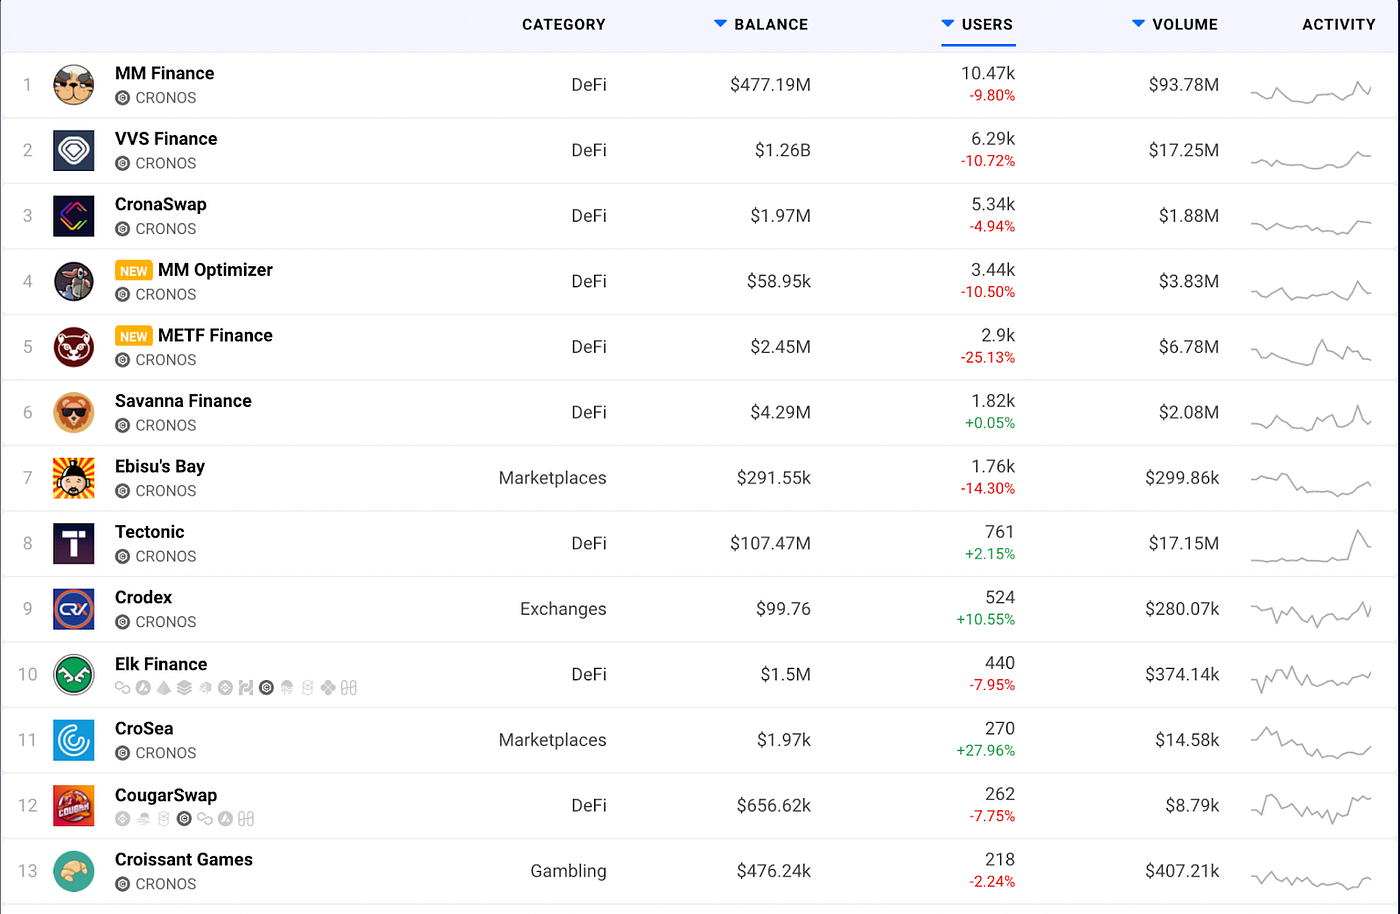Viewport: 1400px width, 914px height.
Task: Click the NEW badge beside MM Optimizer
Action: tap(133, 271)
